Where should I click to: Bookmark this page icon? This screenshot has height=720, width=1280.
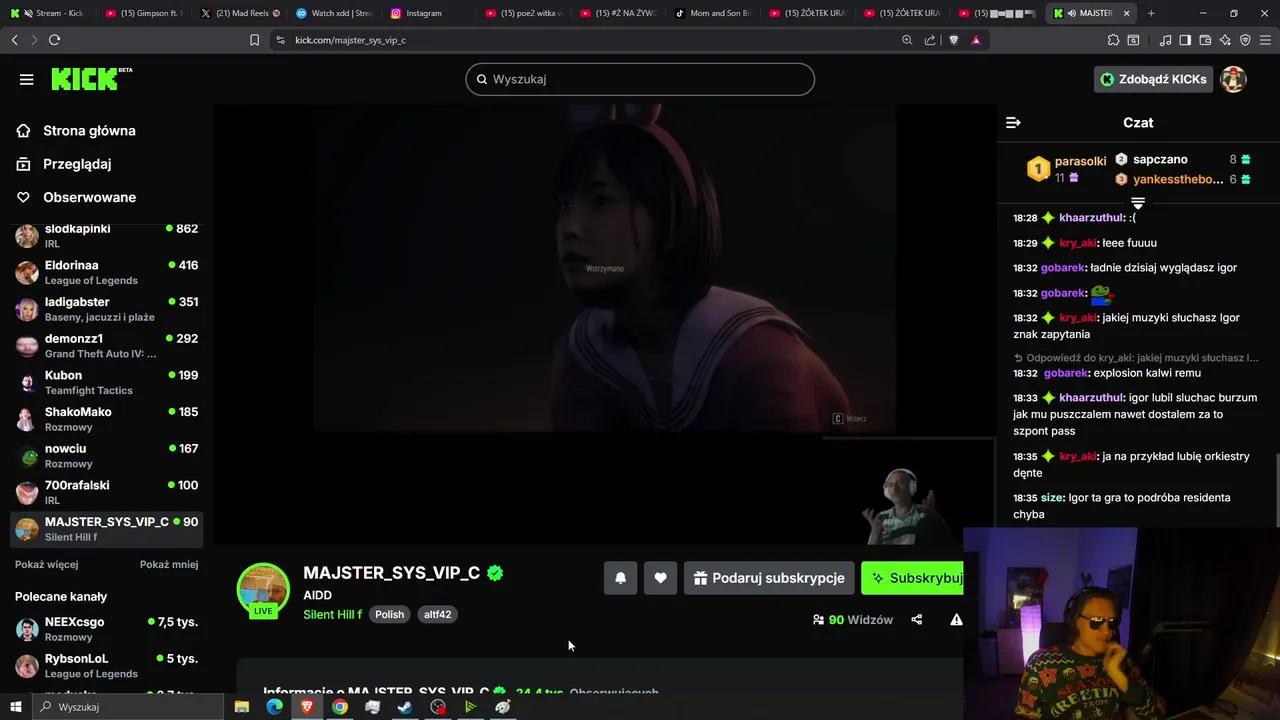pos(254,40)
